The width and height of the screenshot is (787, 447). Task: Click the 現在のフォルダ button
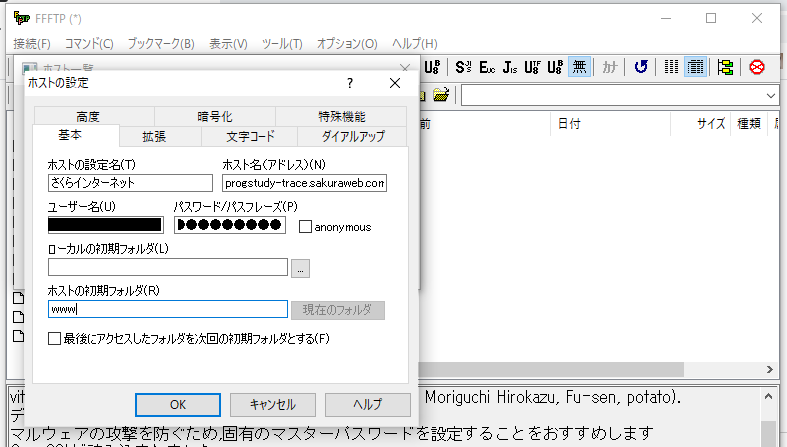[x=338, y=310]
